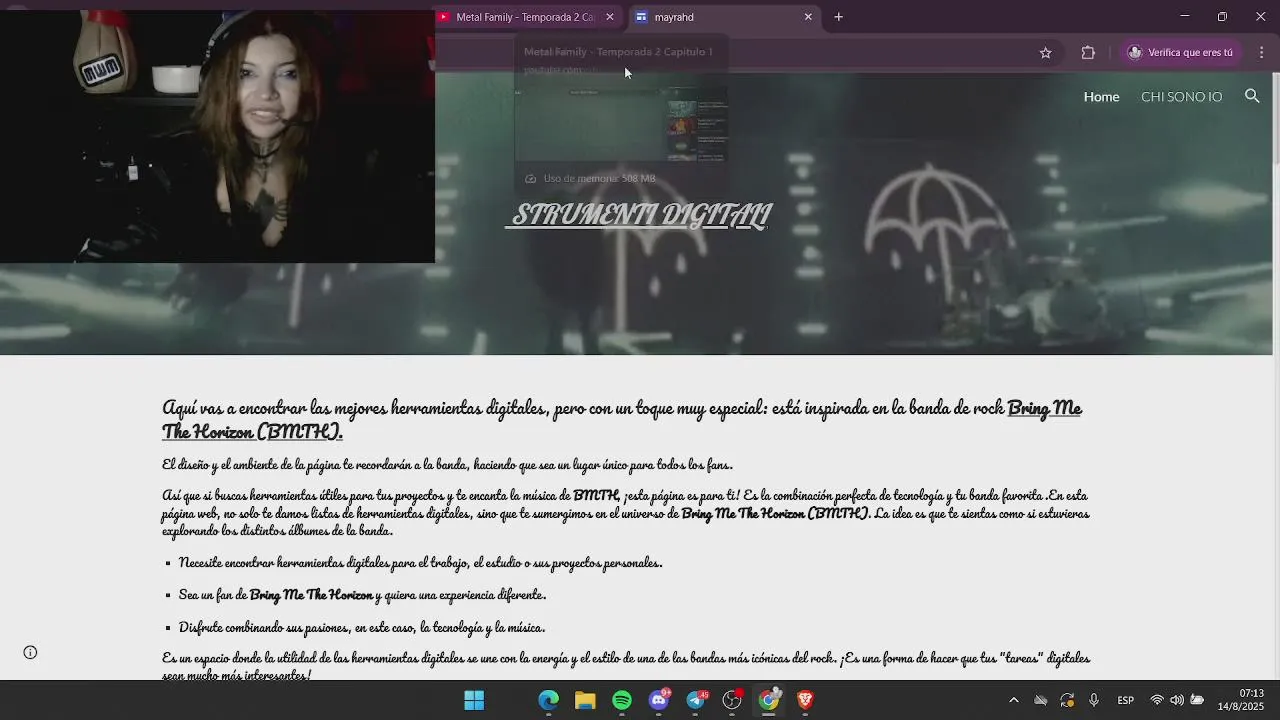Open the volume speaker control

1177,700
